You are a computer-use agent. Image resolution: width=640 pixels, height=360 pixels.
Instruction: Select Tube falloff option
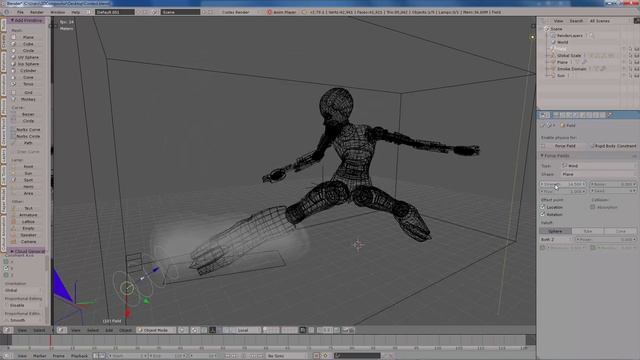point(588,231)
